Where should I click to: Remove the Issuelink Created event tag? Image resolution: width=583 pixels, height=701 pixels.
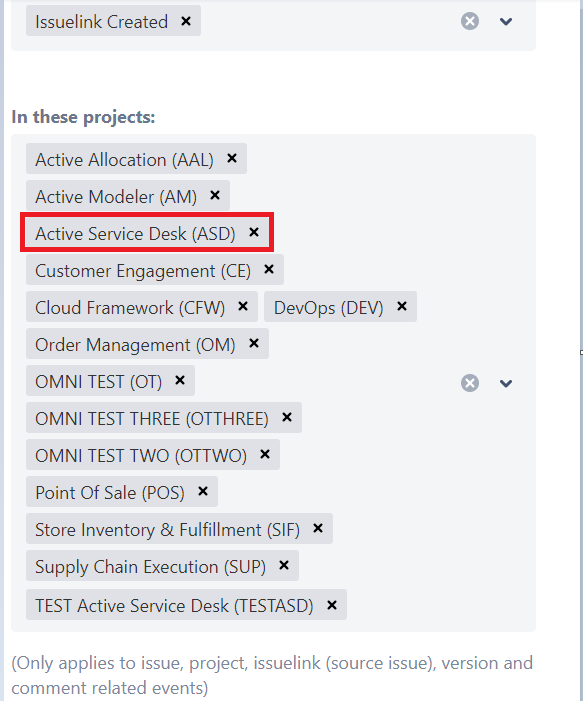point(186,21)
